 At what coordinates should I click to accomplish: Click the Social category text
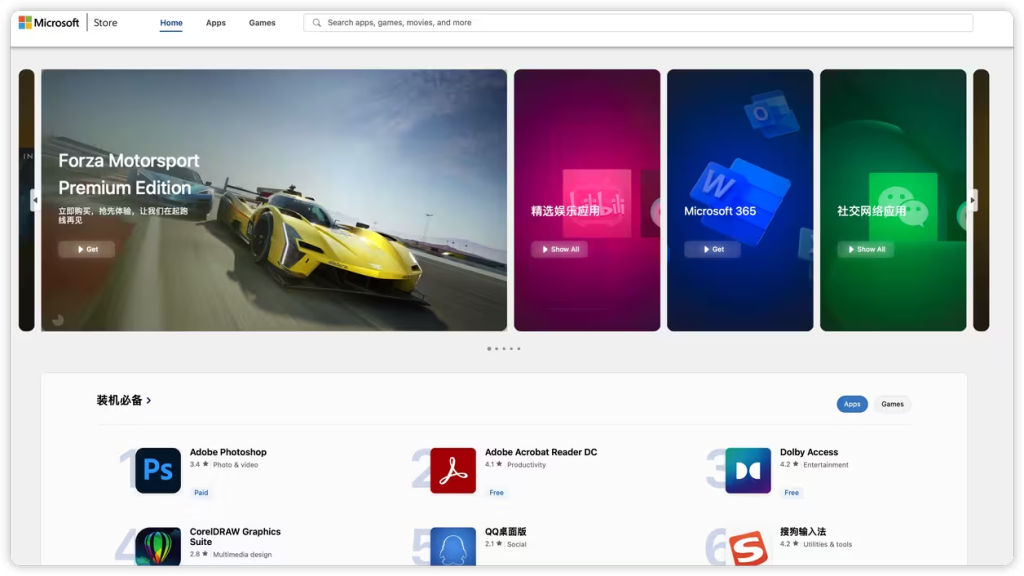click(517, 544)
